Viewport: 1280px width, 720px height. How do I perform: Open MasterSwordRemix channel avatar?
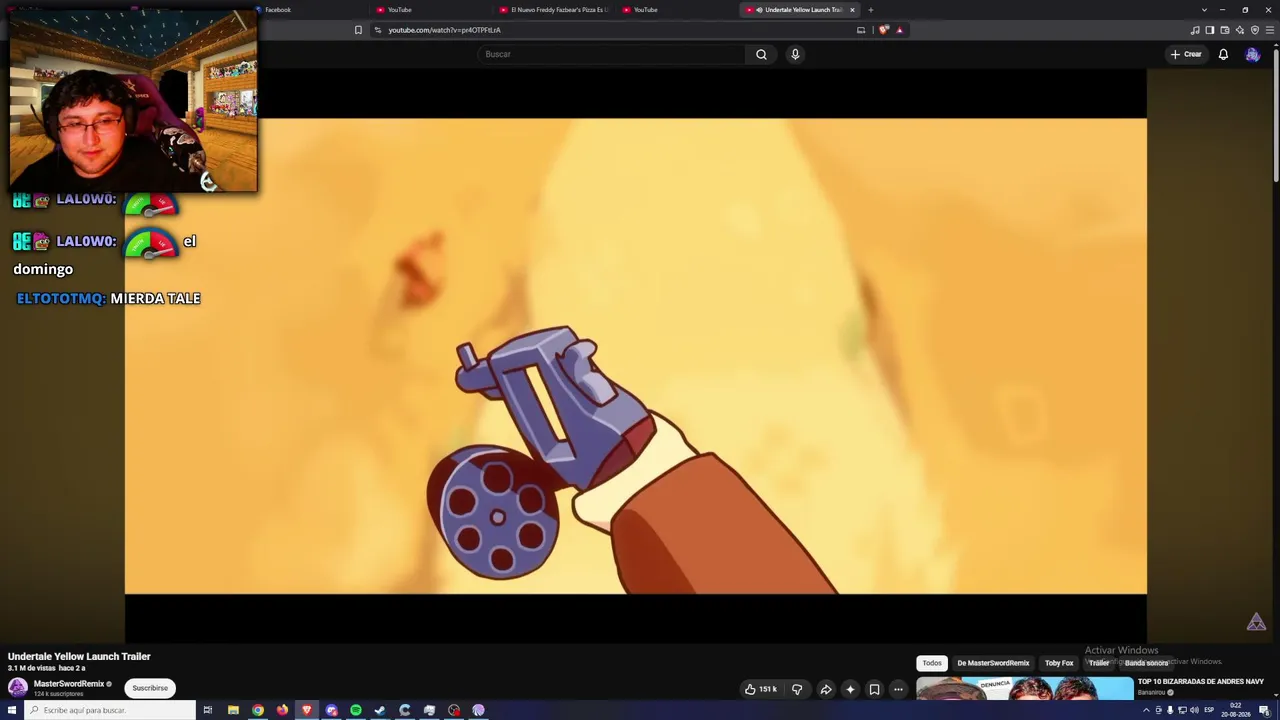click(x=17, y=687)
